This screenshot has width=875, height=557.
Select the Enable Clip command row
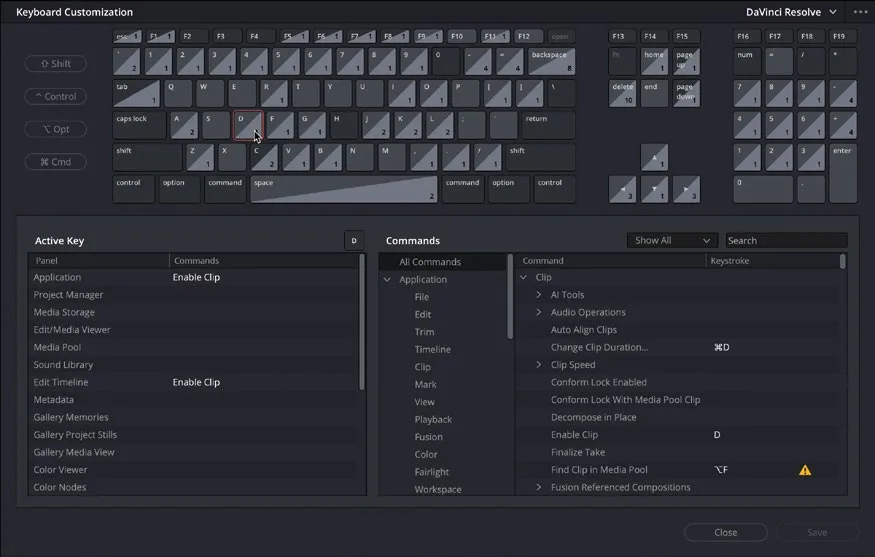pos(677,435)
